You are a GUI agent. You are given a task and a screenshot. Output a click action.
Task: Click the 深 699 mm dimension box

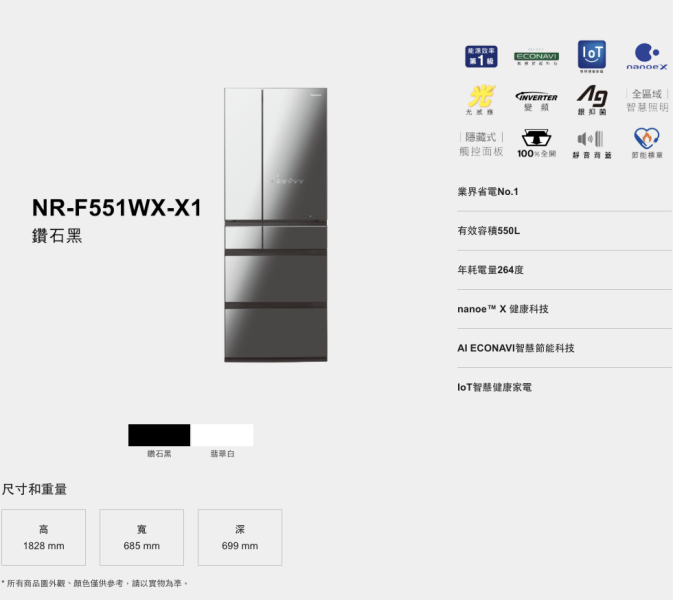pyautogui.click(x=240, y=537)
